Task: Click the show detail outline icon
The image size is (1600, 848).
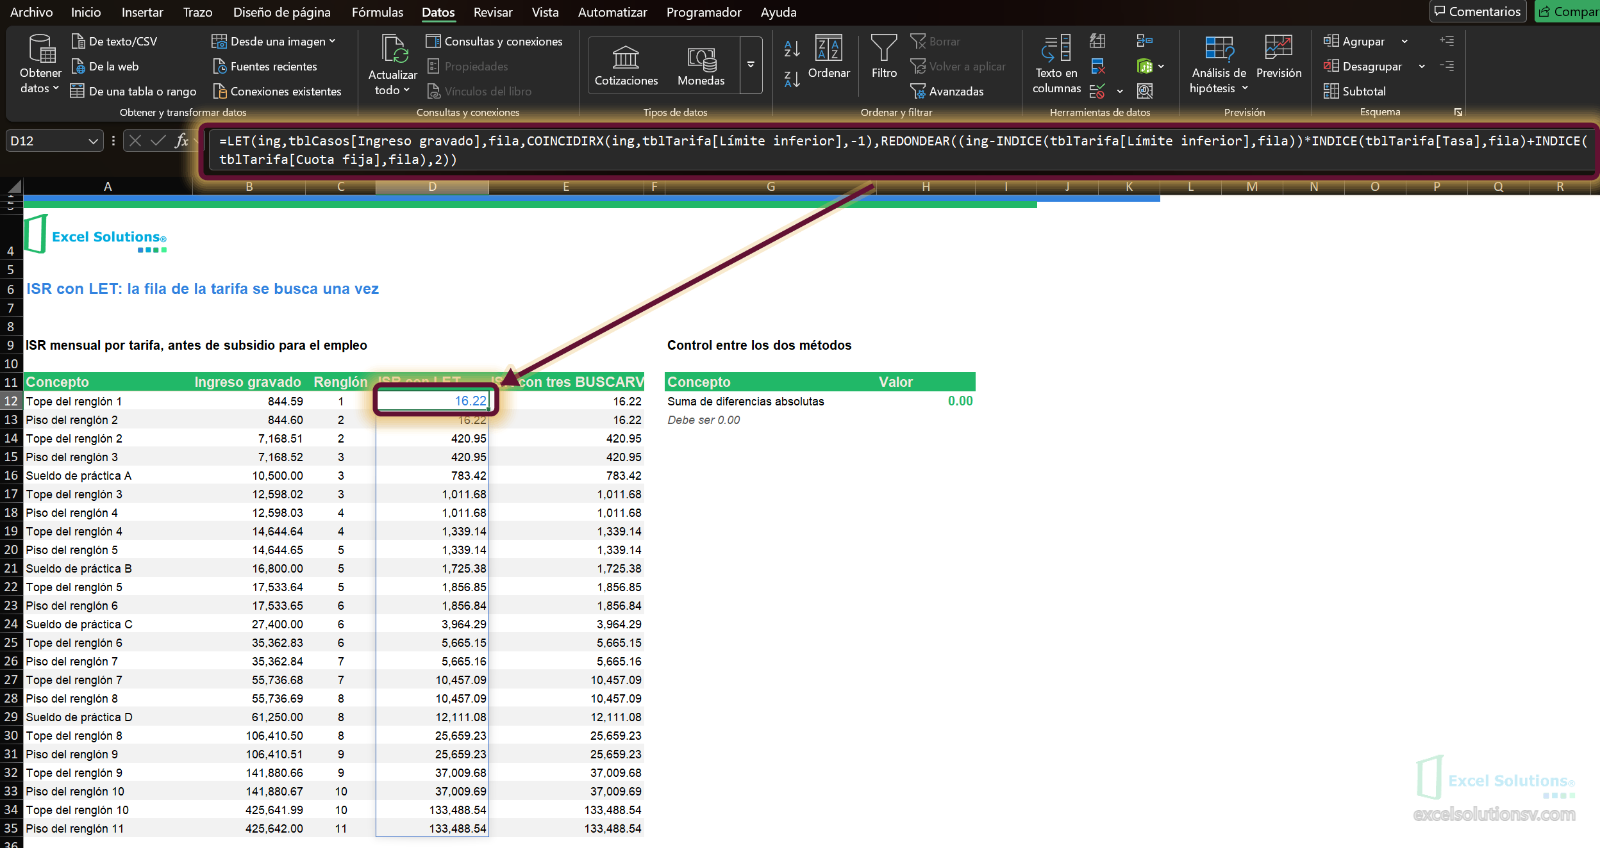Action: [1447, 41]
